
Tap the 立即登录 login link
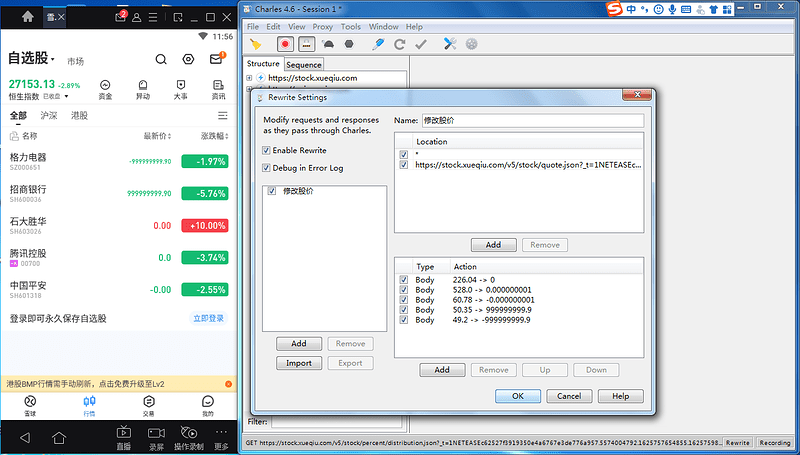[209, 319]
